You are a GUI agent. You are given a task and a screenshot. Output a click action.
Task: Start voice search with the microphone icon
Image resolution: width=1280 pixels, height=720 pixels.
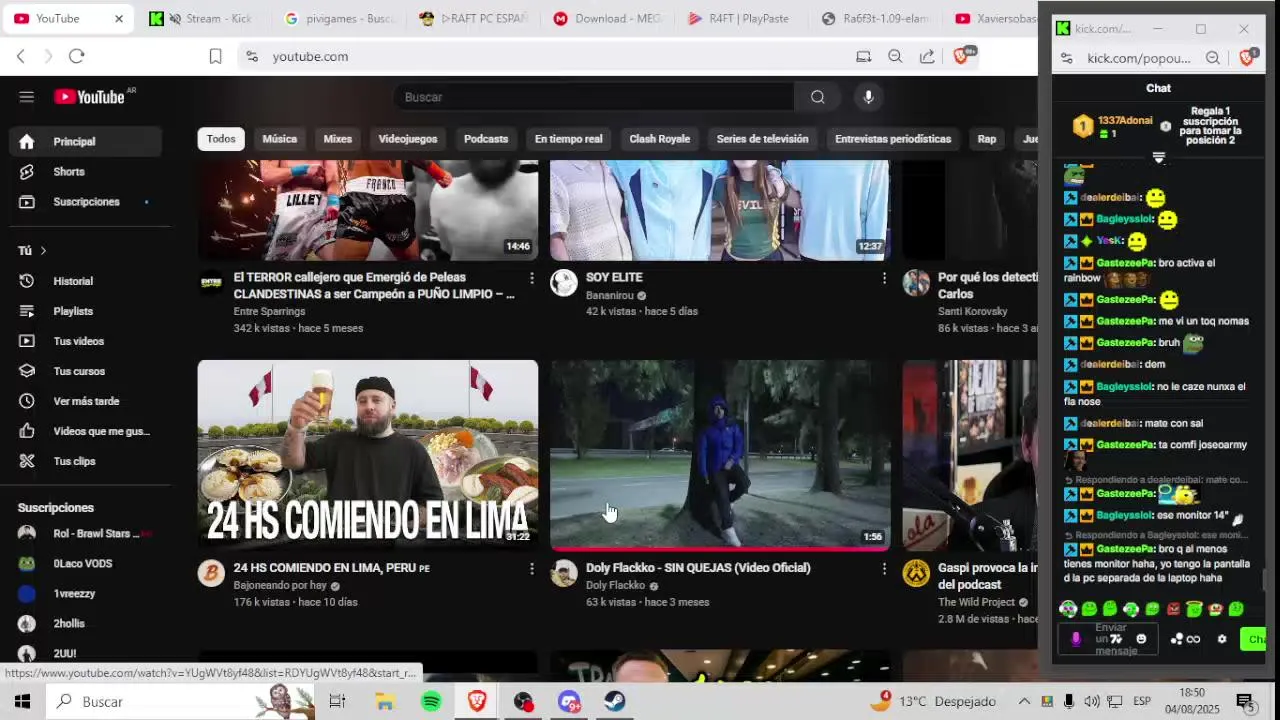[868, 97]
